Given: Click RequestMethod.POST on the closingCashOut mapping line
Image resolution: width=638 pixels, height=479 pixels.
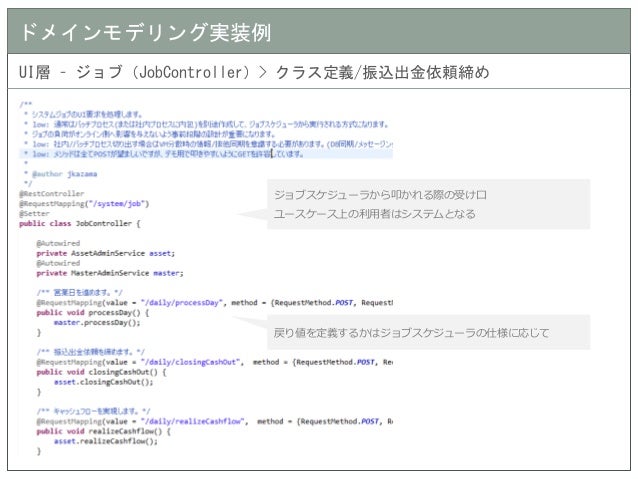Looking at the screenshot, I should pos(336,362).
